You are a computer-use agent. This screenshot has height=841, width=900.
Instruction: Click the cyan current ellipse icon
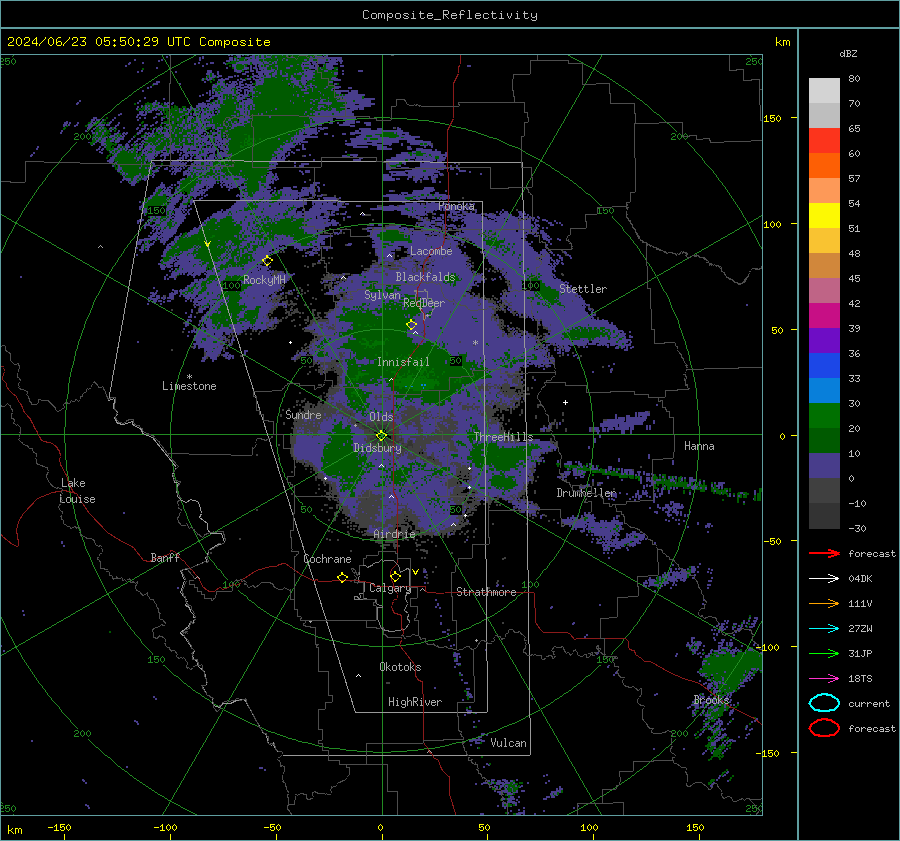tap(824, 703)
